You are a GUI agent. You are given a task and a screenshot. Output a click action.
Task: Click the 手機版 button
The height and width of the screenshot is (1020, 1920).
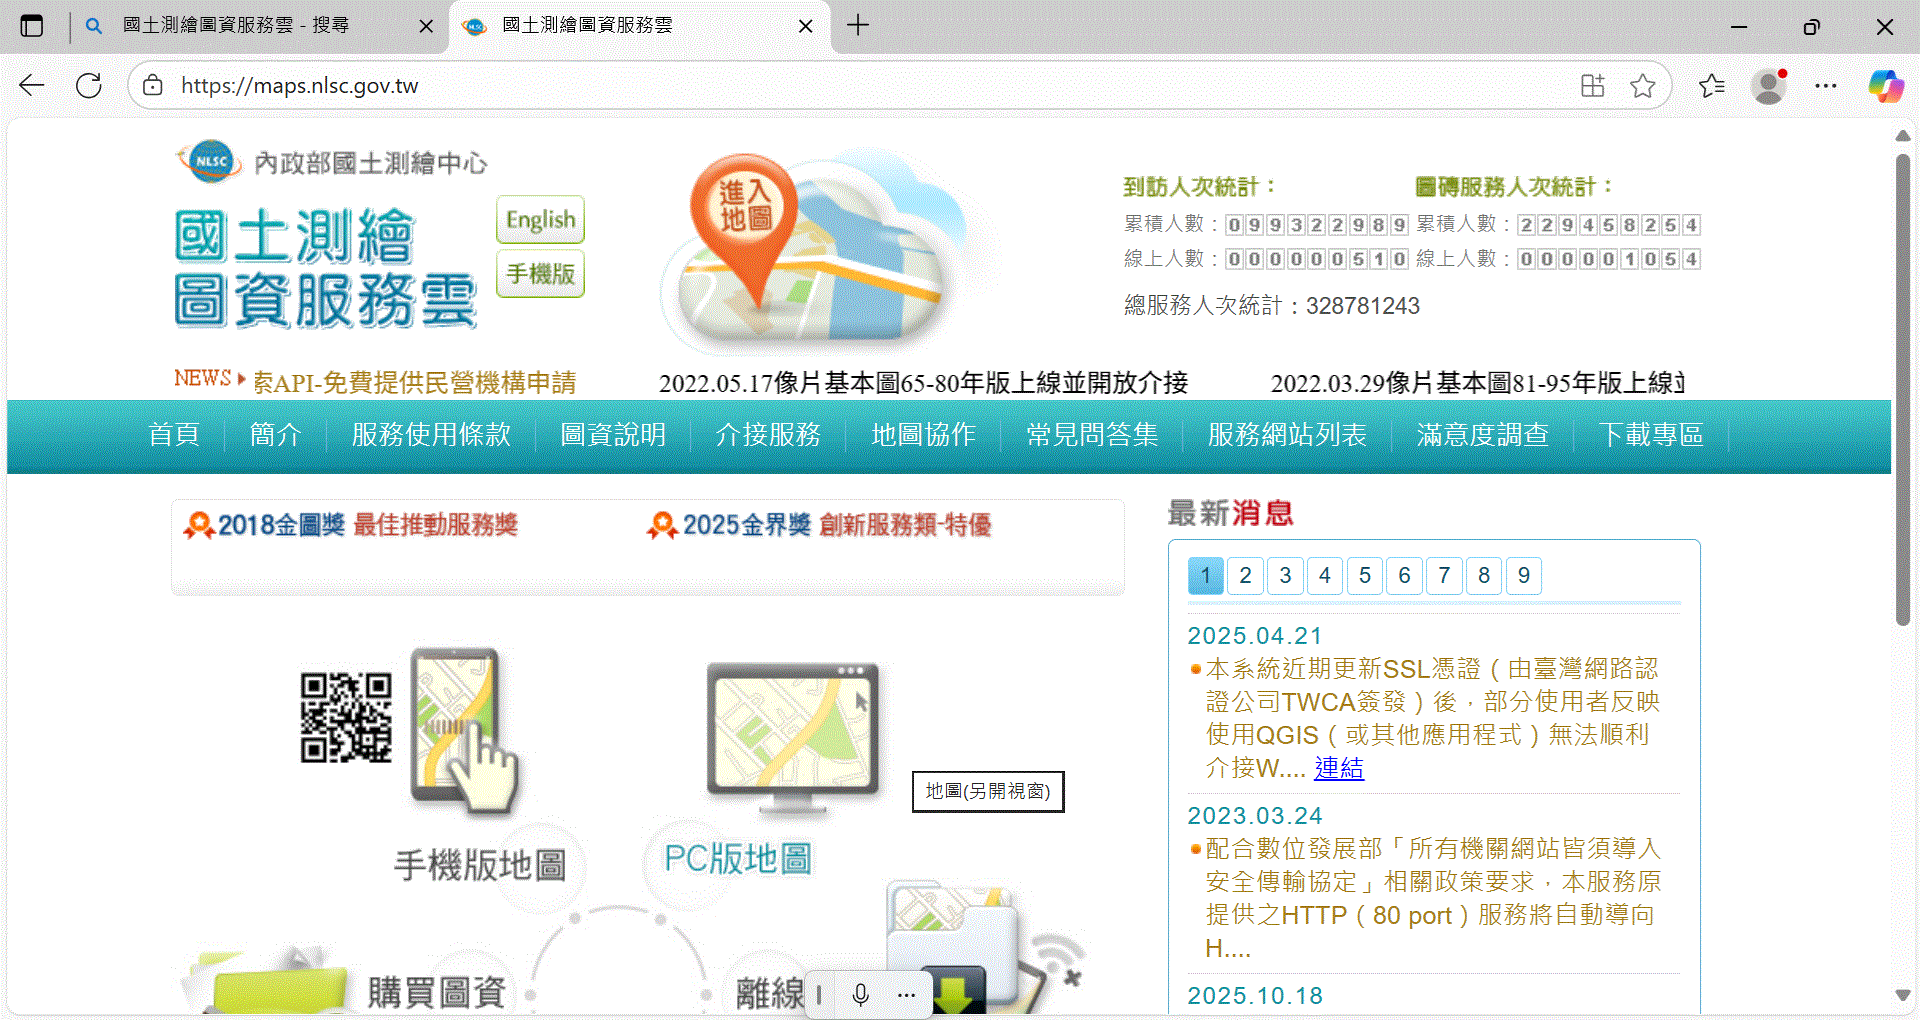tap(540, 274)
